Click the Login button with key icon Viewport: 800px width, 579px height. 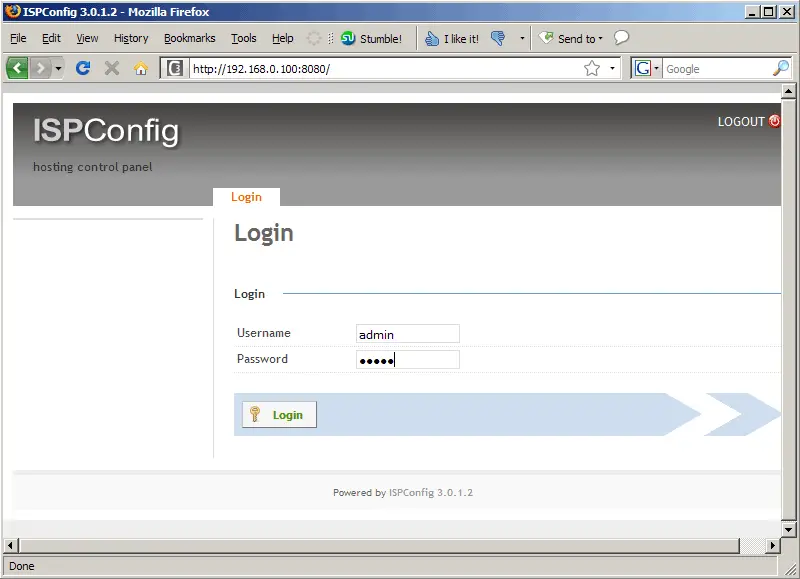pyautogui.click(x=279, y=415)
